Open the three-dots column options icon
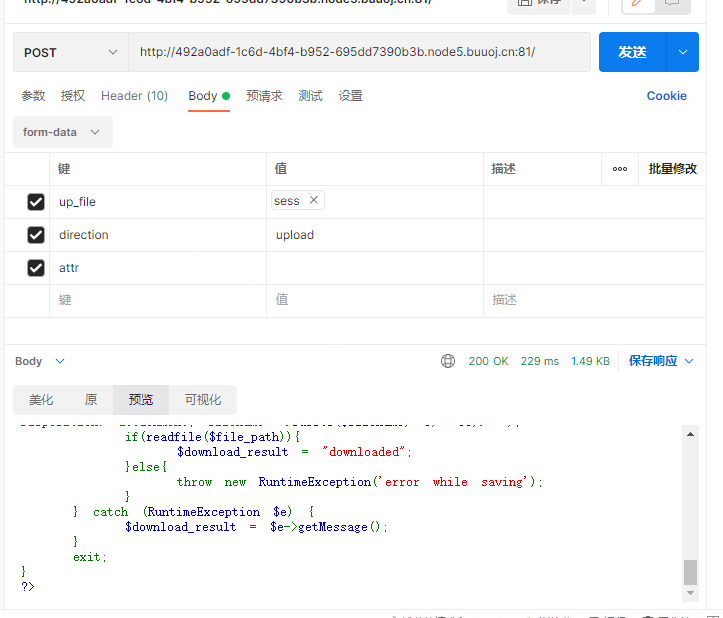The width and height of the screenshot is (723, 618). click(x=620, y=169)
